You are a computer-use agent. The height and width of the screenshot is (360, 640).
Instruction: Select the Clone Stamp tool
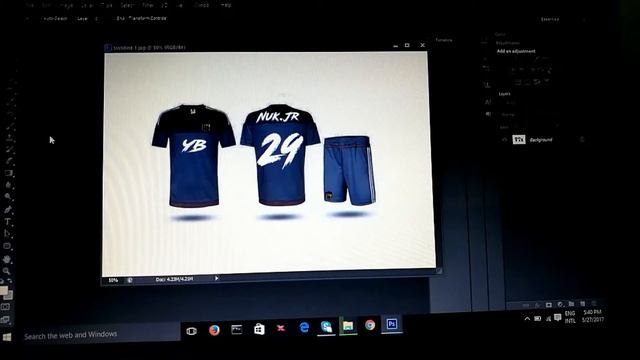(x=10, y=138)
